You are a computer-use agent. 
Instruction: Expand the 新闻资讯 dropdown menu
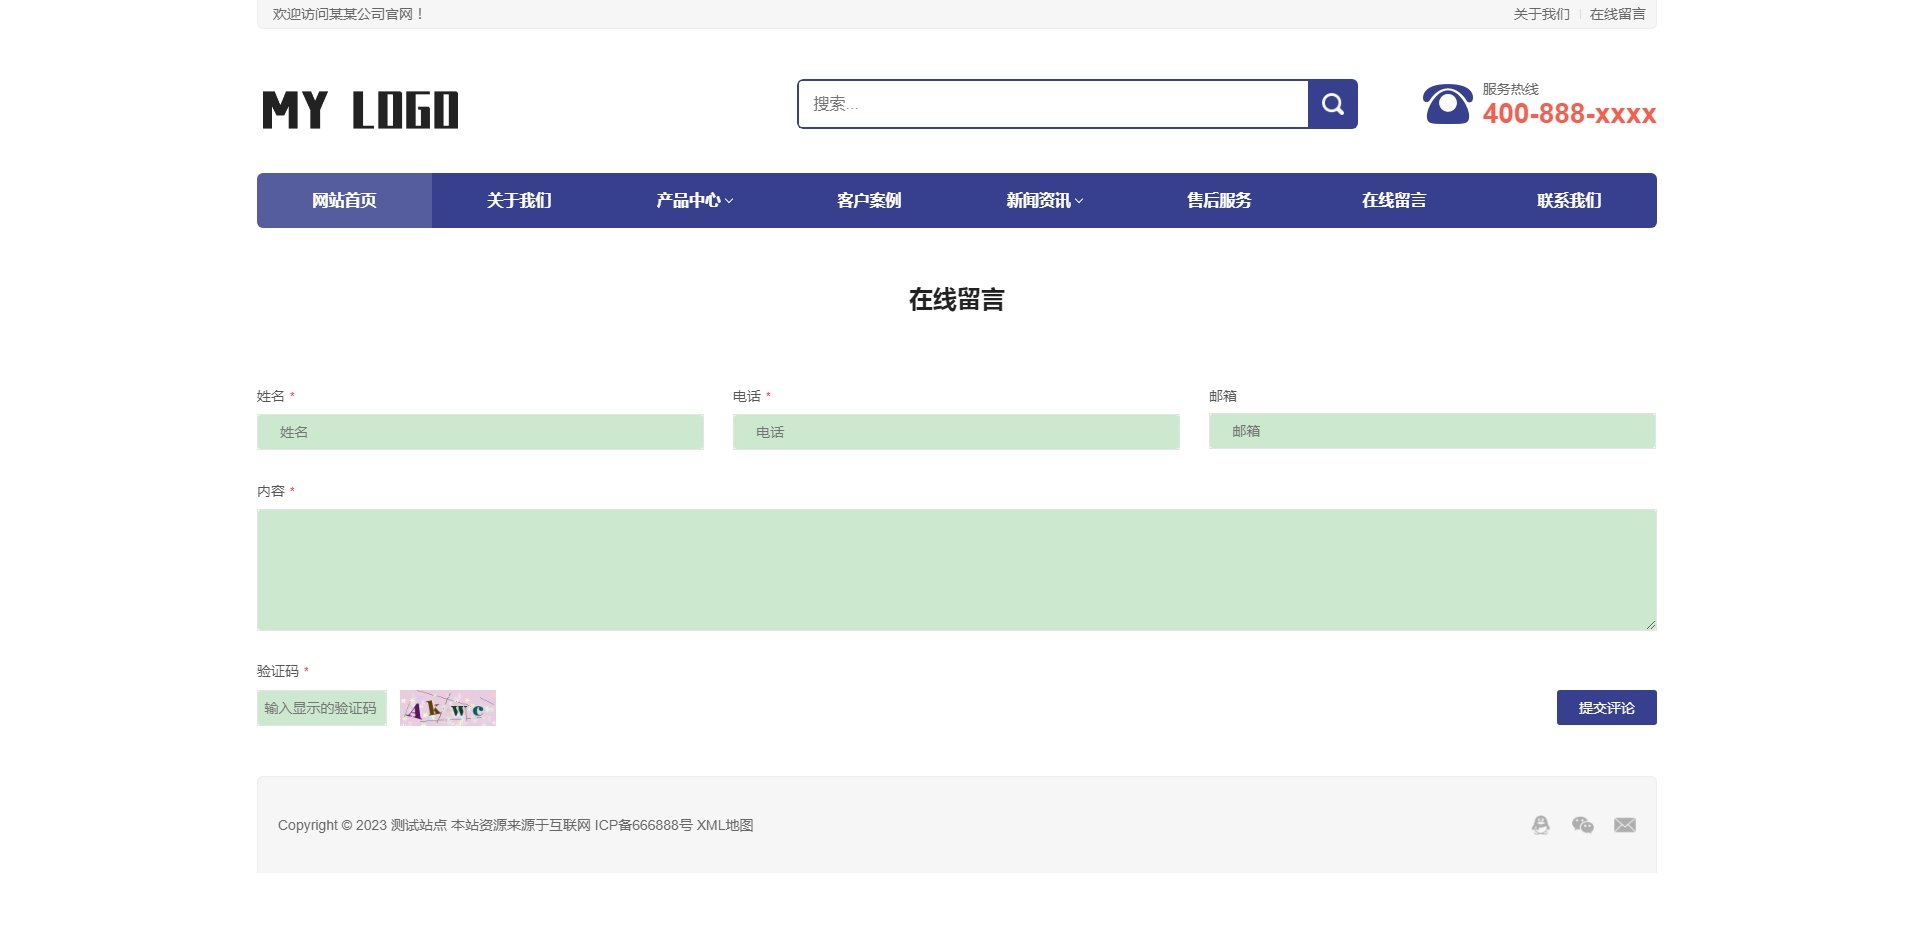(1044, 201)
